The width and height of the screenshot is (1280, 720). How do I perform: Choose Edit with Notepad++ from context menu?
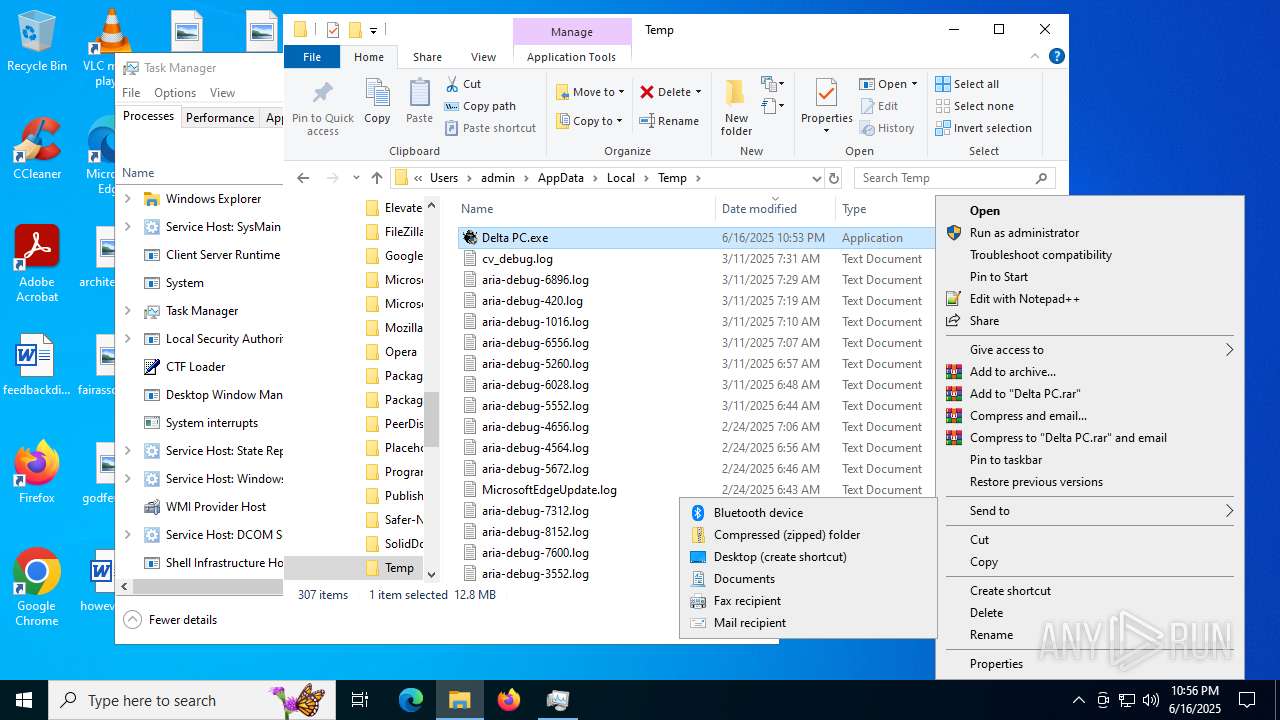click(1090, 299)
